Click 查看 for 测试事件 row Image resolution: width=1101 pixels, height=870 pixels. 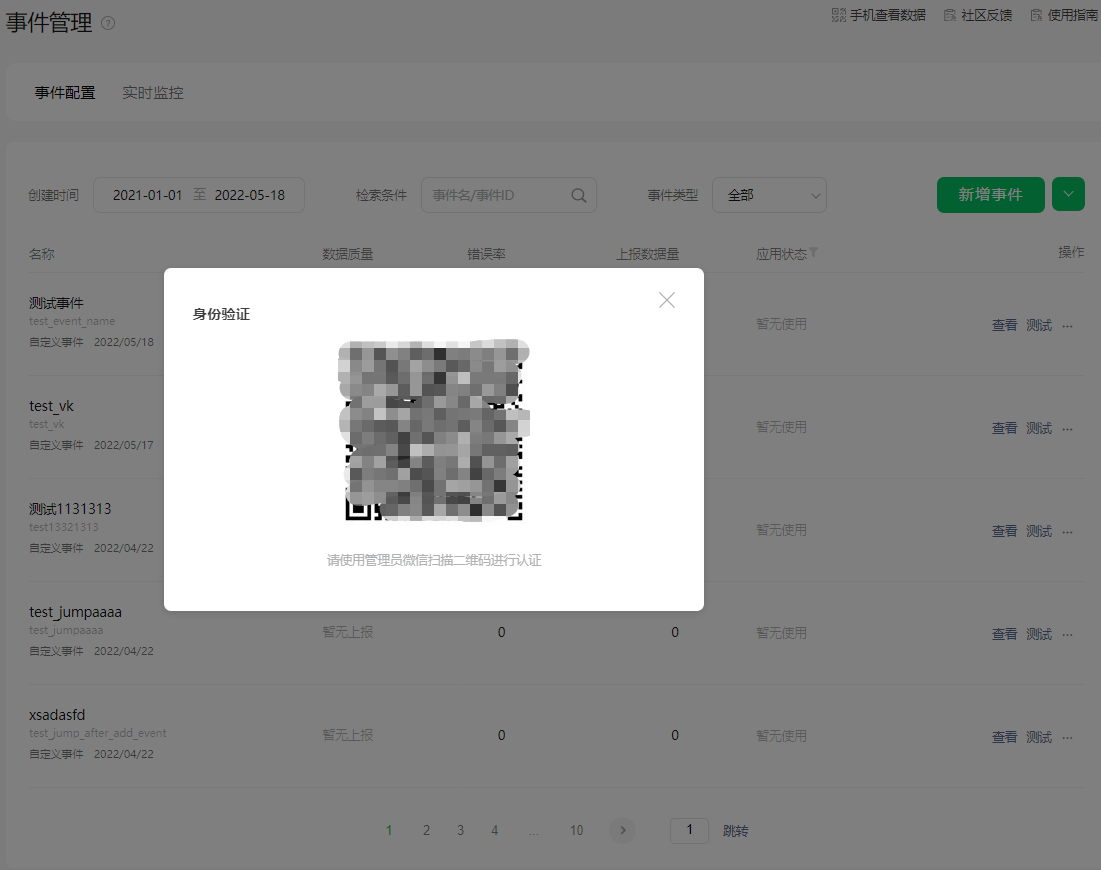pos(1004,325)
